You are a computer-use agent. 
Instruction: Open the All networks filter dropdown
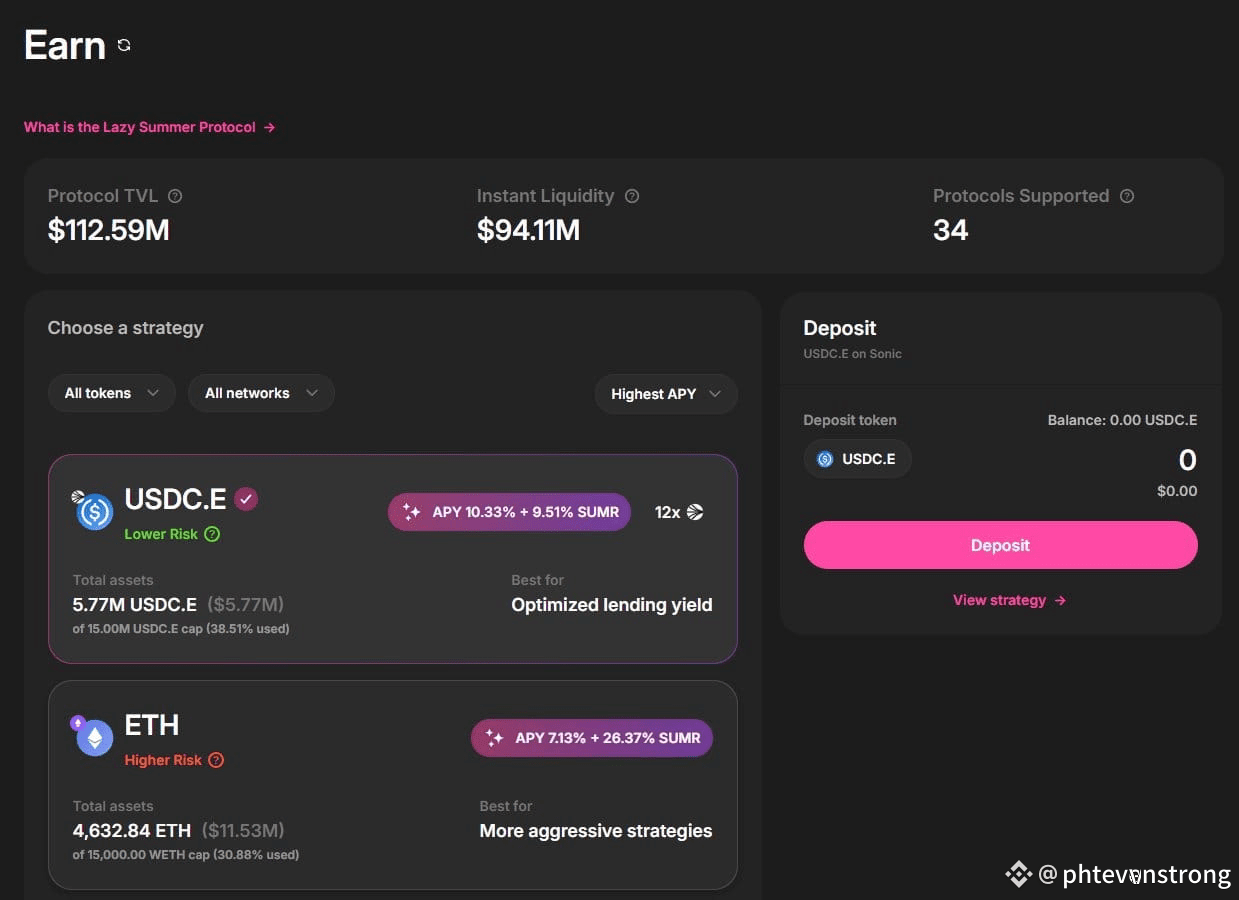[x=261, y=393]
